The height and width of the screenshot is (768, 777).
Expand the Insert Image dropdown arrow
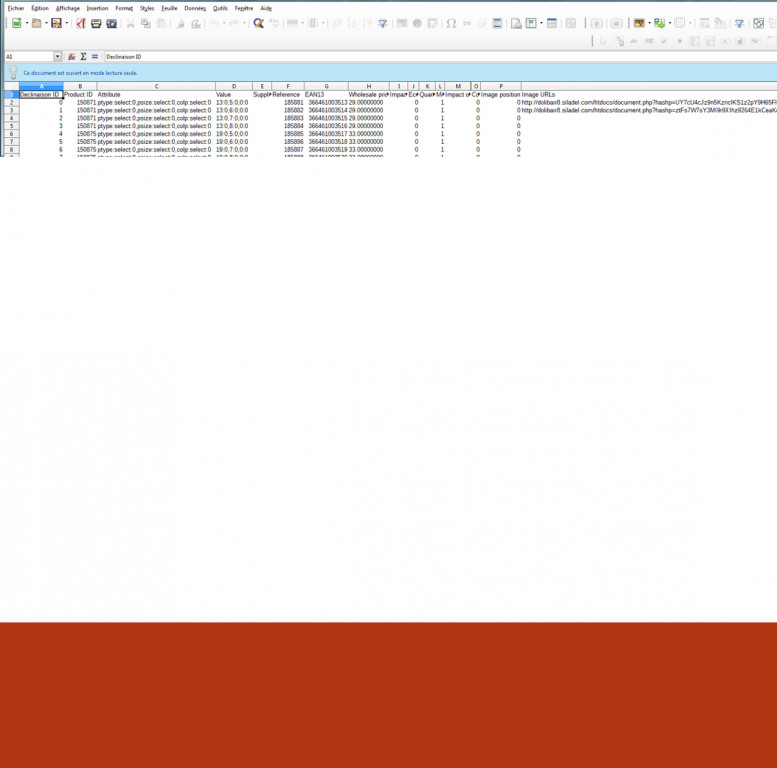point(649,23)
